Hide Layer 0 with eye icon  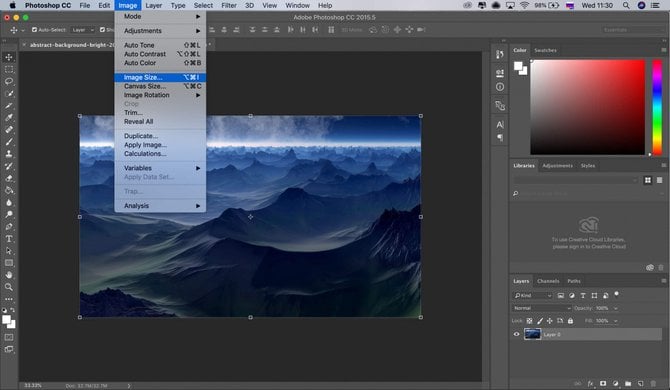pos(516,334)
